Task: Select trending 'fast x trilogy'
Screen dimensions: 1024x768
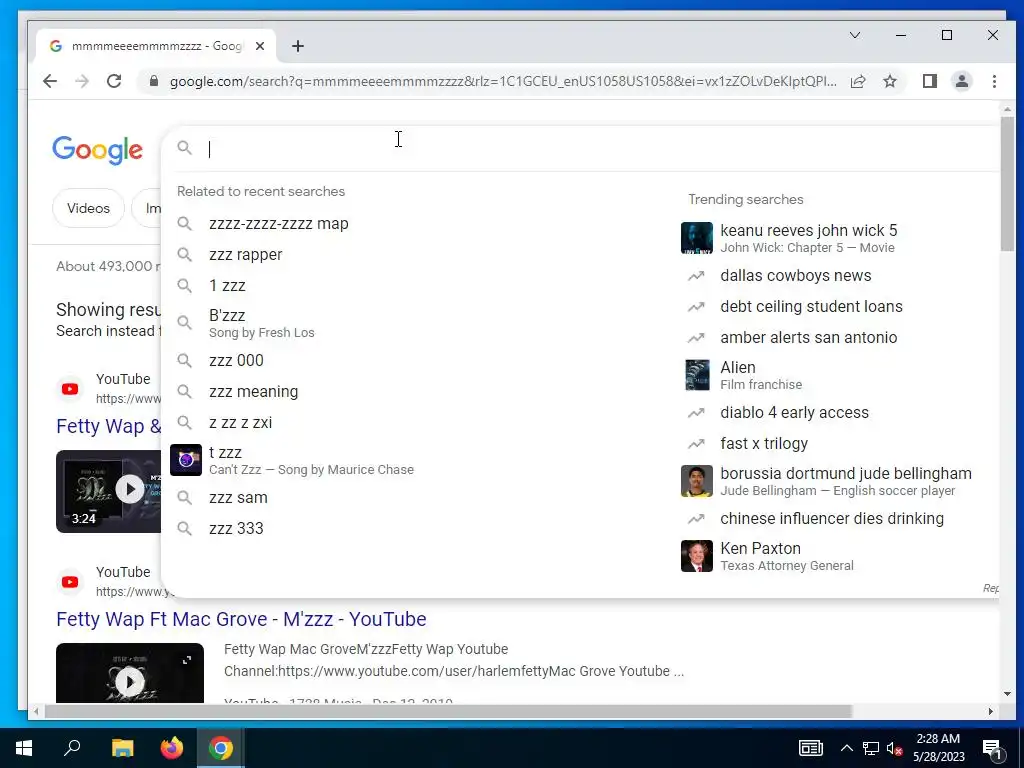Action: click(x=764, y=443)
